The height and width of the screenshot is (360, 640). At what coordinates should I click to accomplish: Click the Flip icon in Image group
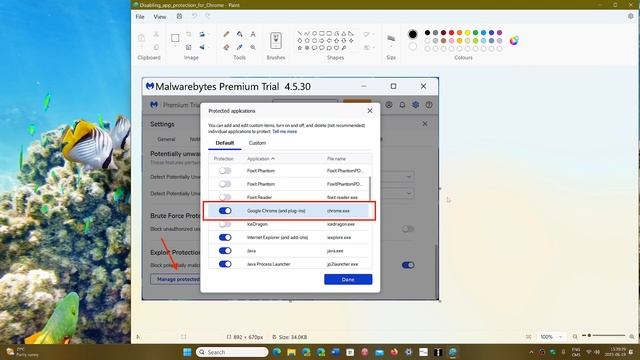click(x=202, y=47)
